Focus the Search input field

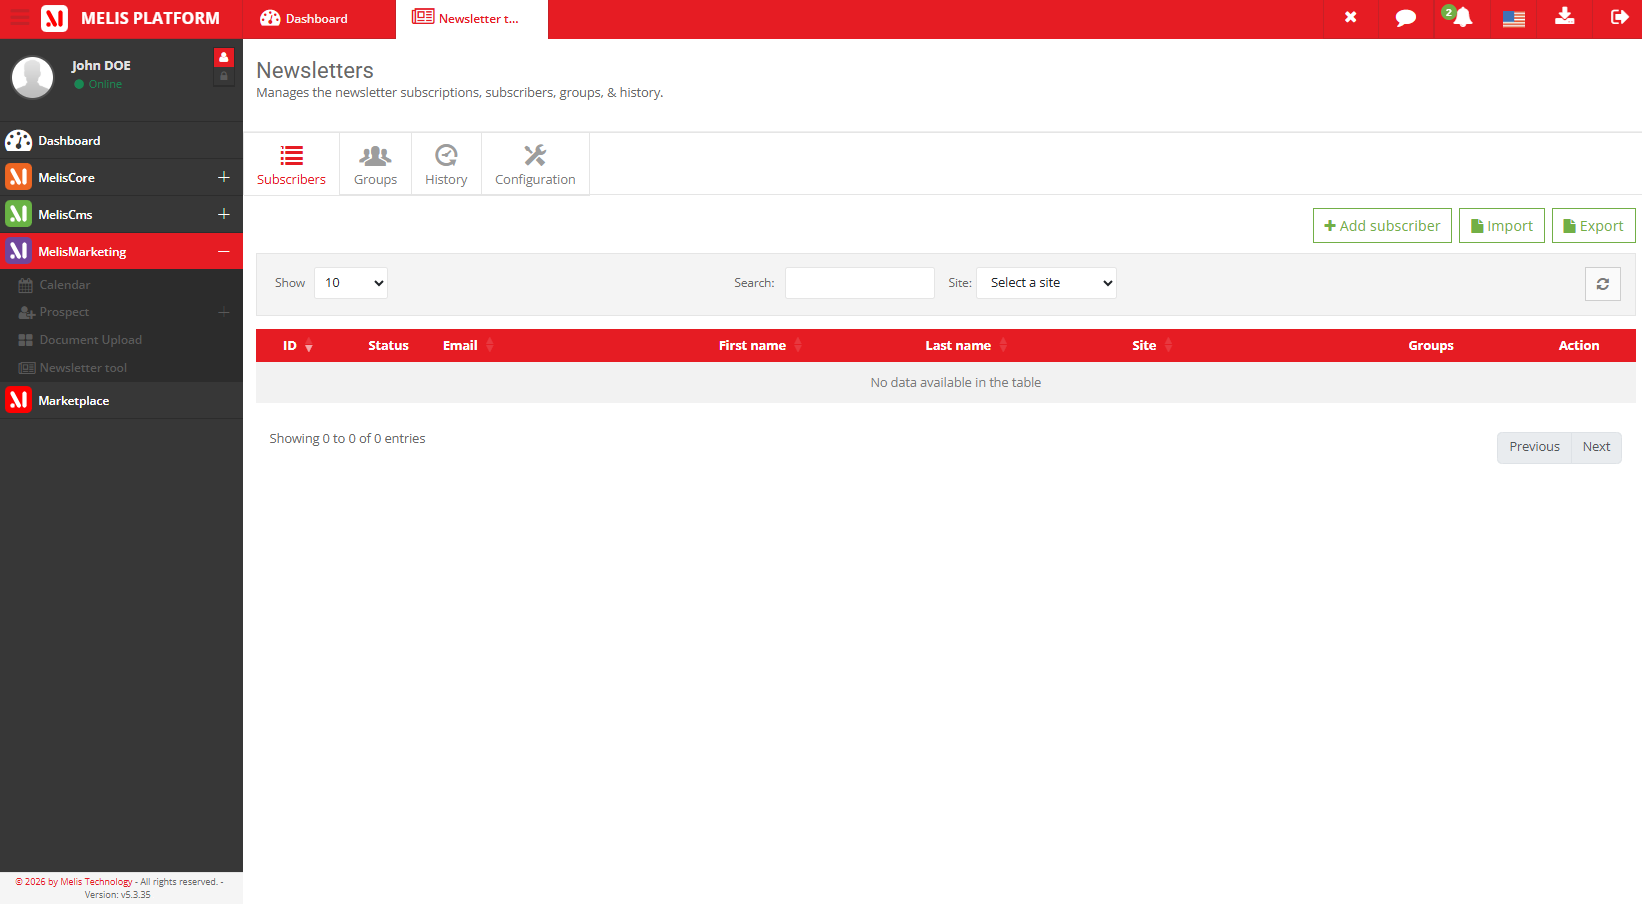(x=860, y=283)
